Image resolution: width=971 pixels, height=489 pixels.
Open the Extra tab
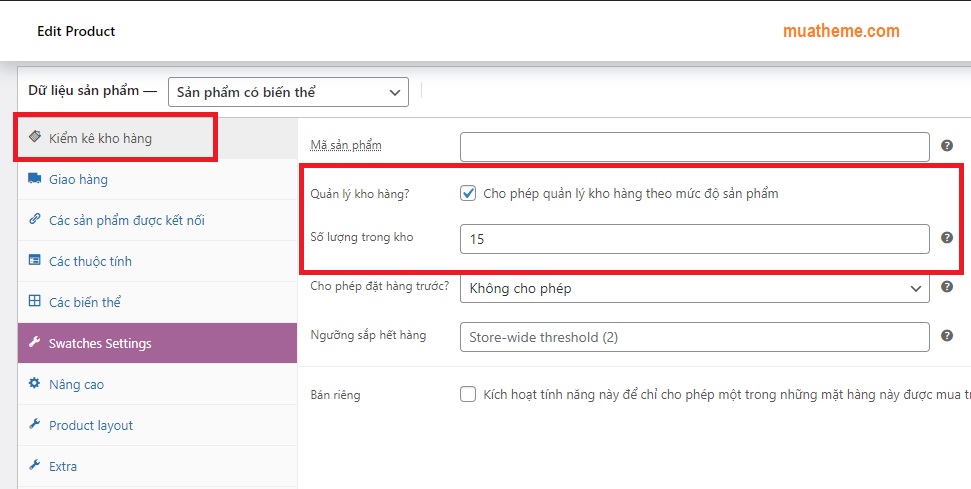[63, 466]
